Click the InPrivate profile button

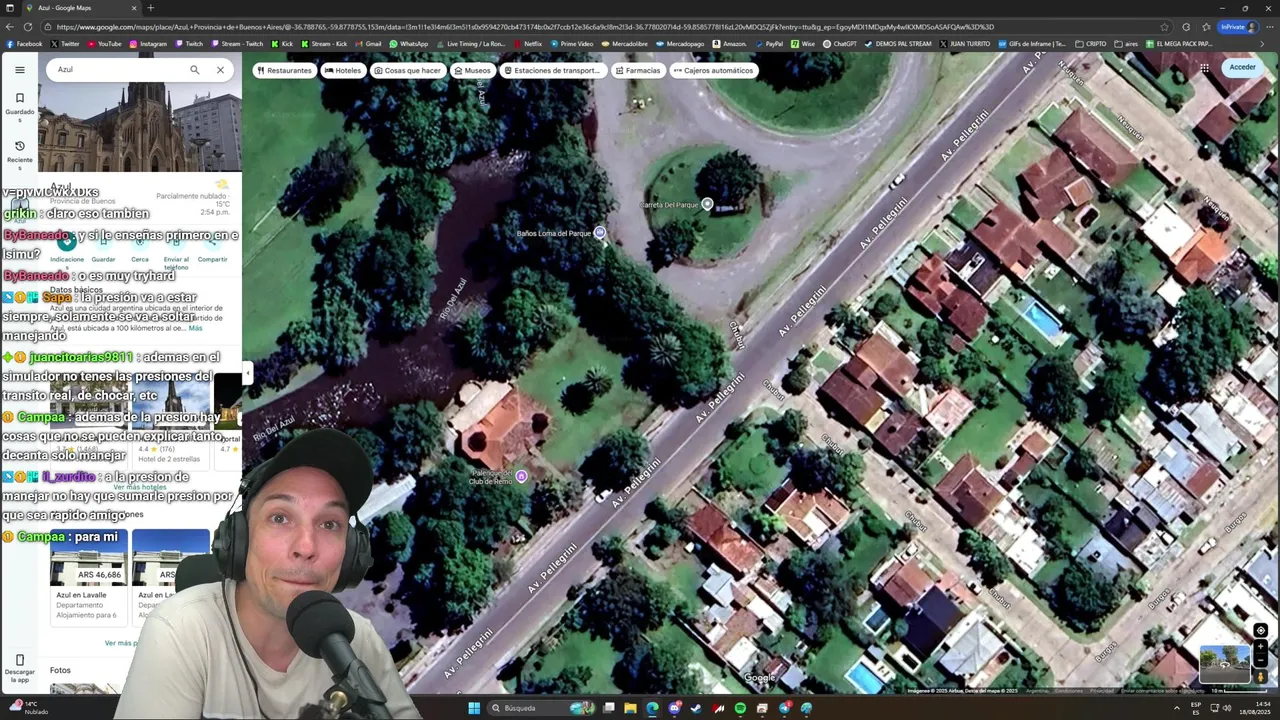click(1239, 27)
